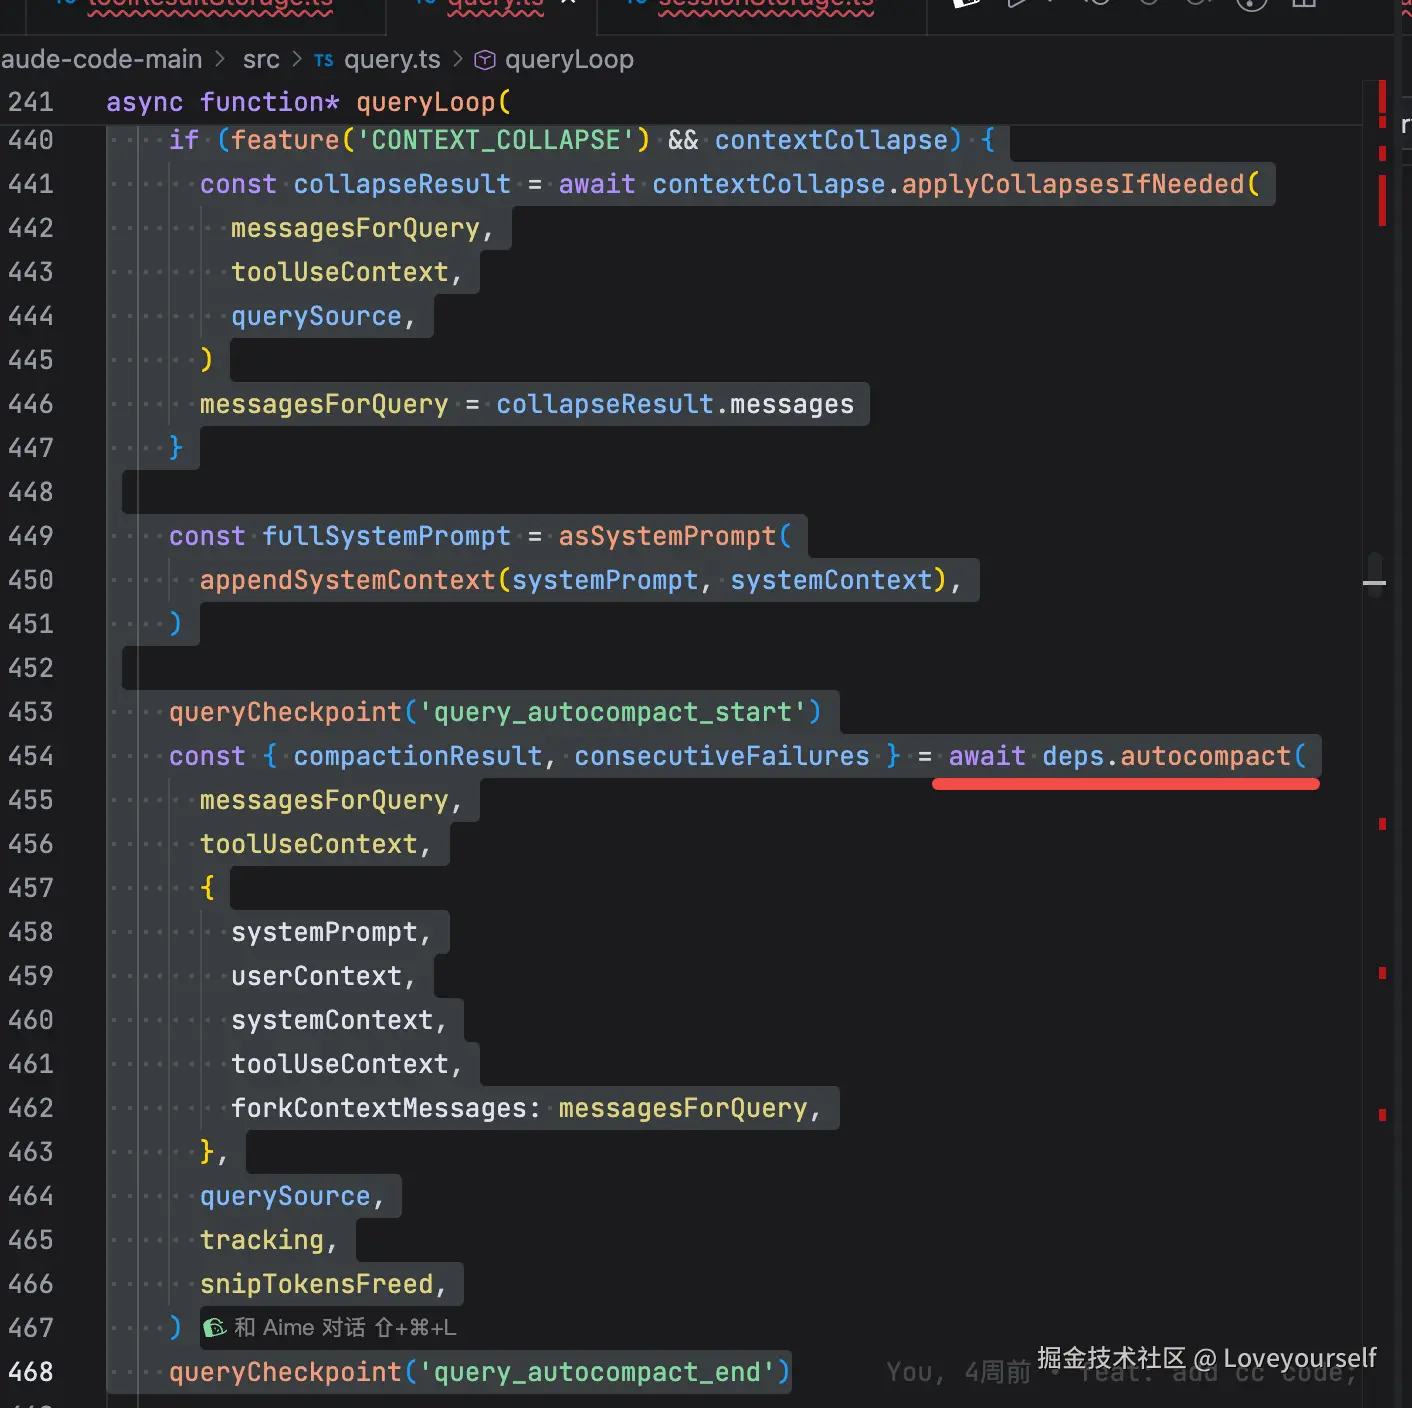This screenshot has height=1408, width=1412.
Task: Click the Aime chat icon on line 467
Action: coord(214,1328)
